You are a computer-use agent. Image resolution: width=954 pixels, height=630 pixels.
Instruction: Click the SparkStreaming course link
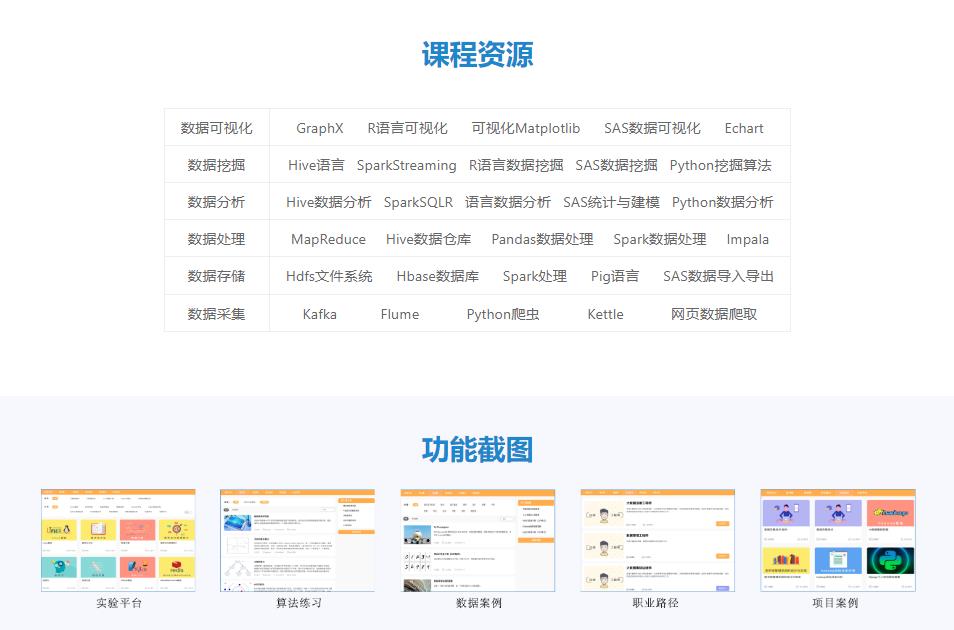point(406,165)
